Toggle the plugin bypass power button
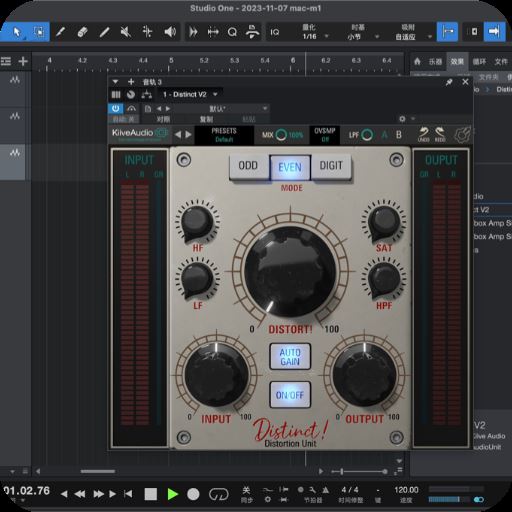The image size is (512, 512). pos(116,109)
